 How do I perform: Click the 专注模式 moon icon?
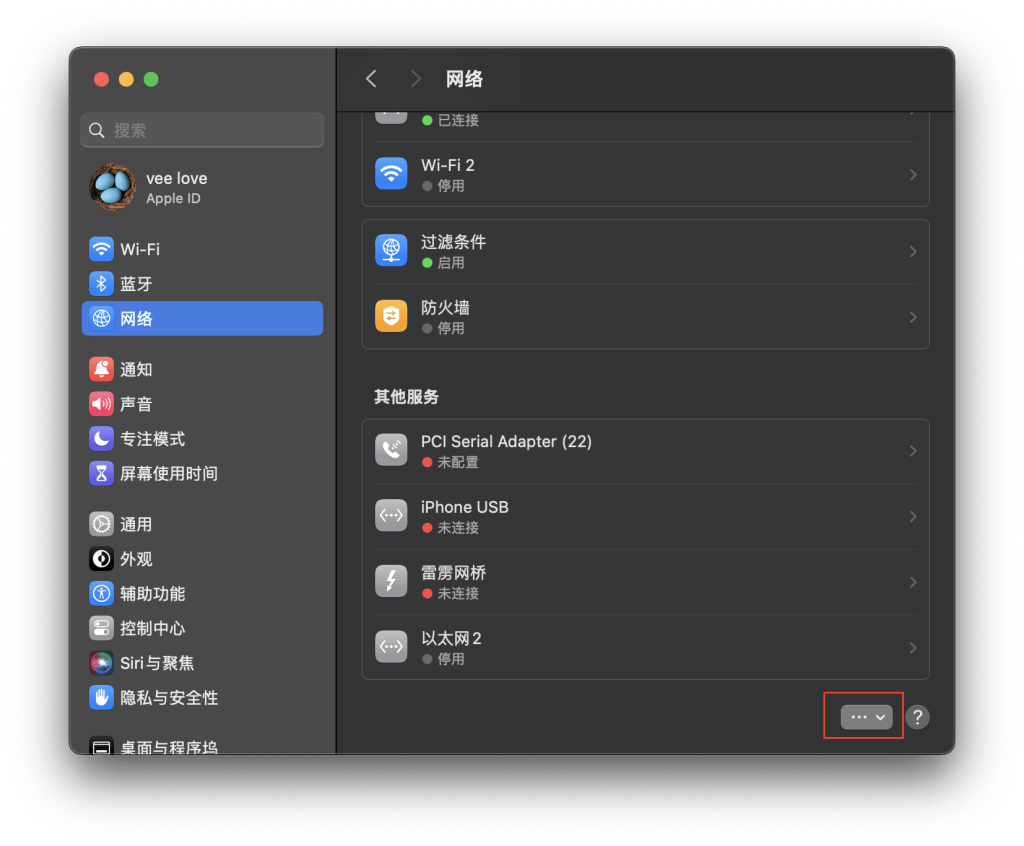click(101, 438)
